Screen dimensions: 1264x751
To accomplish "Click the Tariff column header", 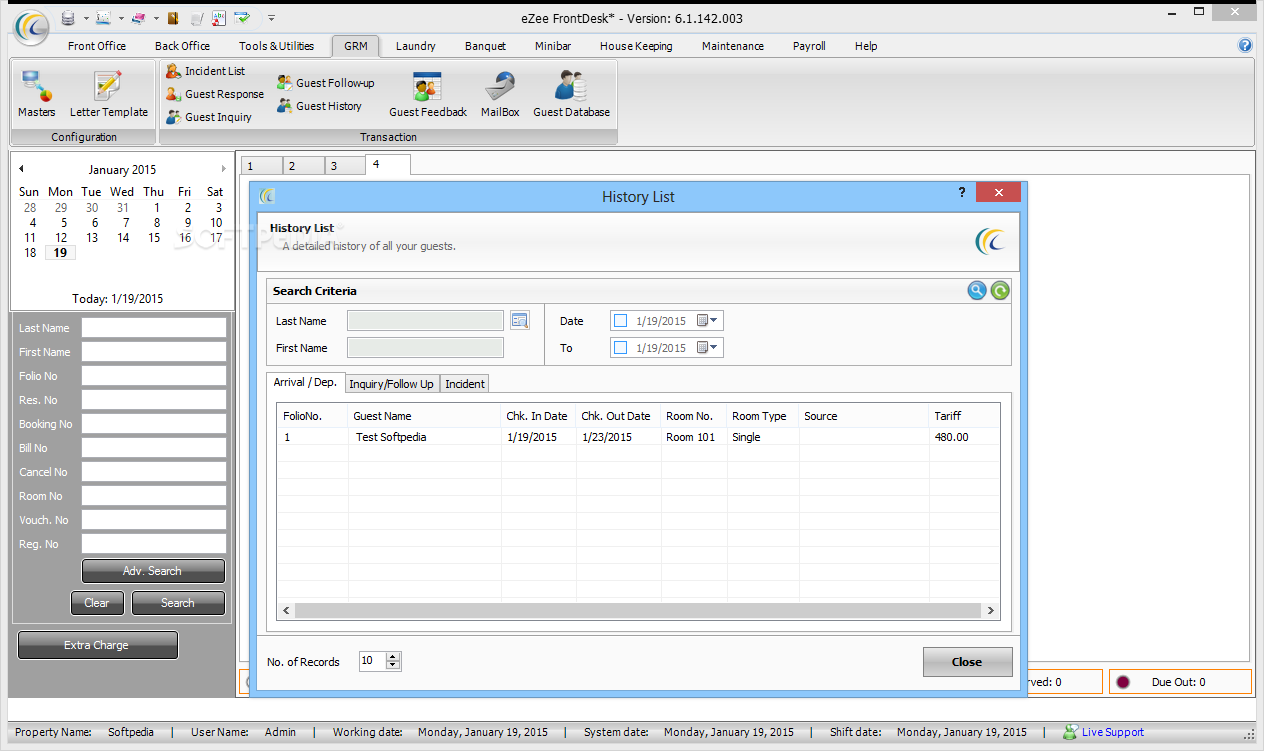I will tap(963, 416).
